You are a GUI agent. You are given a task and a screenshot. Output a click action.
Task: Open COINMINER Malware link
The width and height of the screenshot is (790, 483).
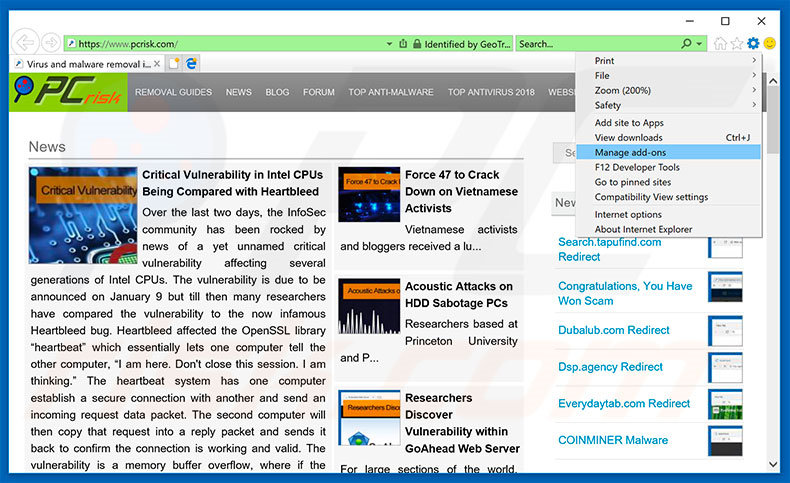pyautogui.click(x=613, y=440)
